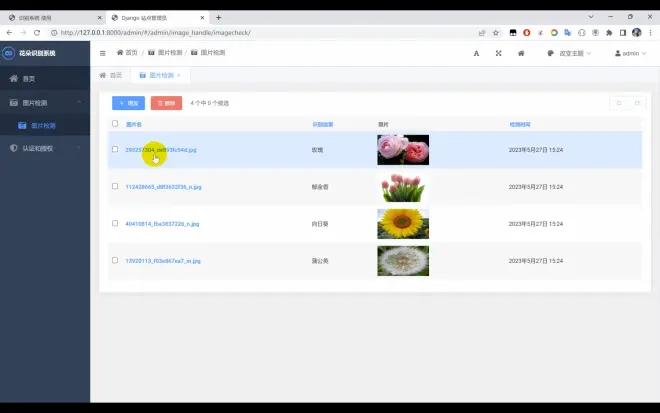Click the home icon in top-right header

point(521,53)
